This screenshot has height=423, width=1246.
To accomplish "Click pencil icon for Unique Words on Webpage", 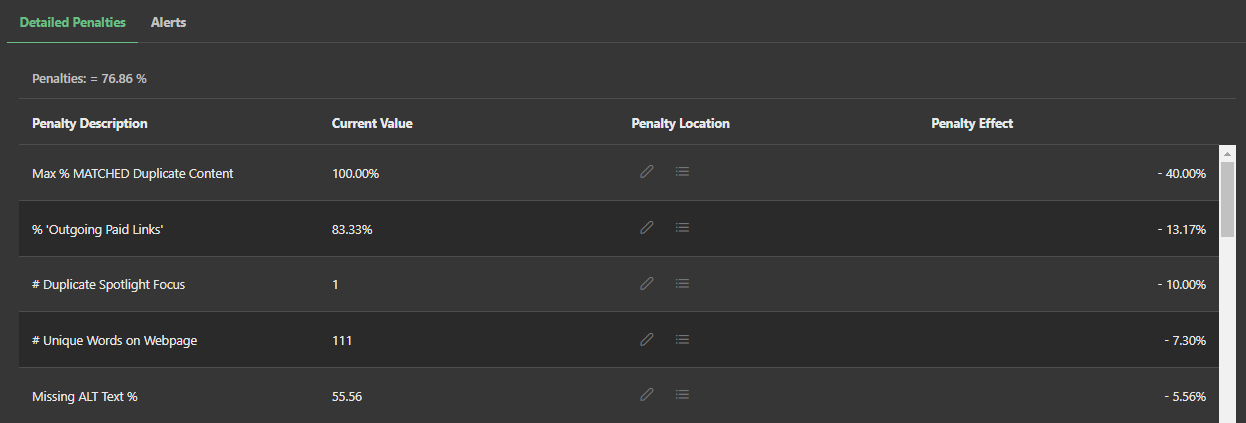I will (x=647, y=340).
